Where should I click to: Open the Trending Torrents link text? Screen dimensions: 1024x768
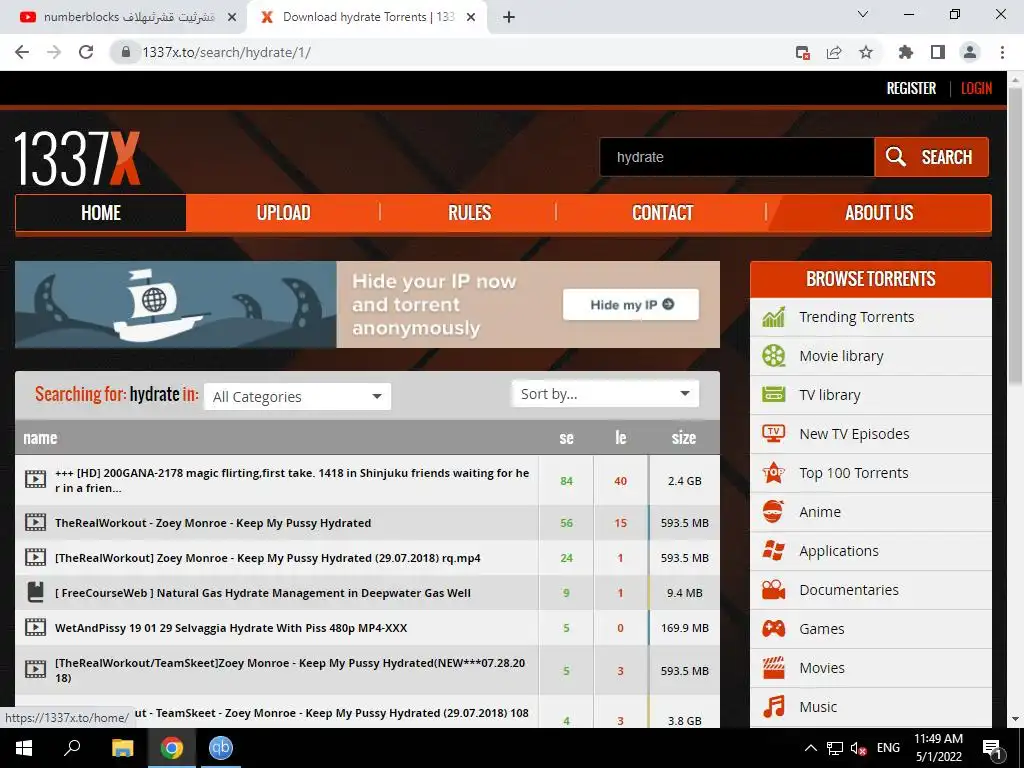857,317
